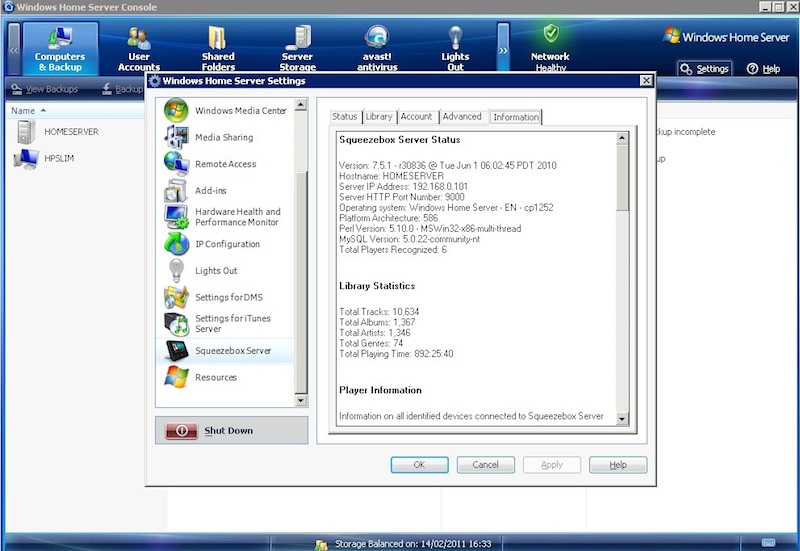The height and width of the screenshot is (551, 800).
Task: Click Storage Balanced status bar entry
Action: [403, 544]
